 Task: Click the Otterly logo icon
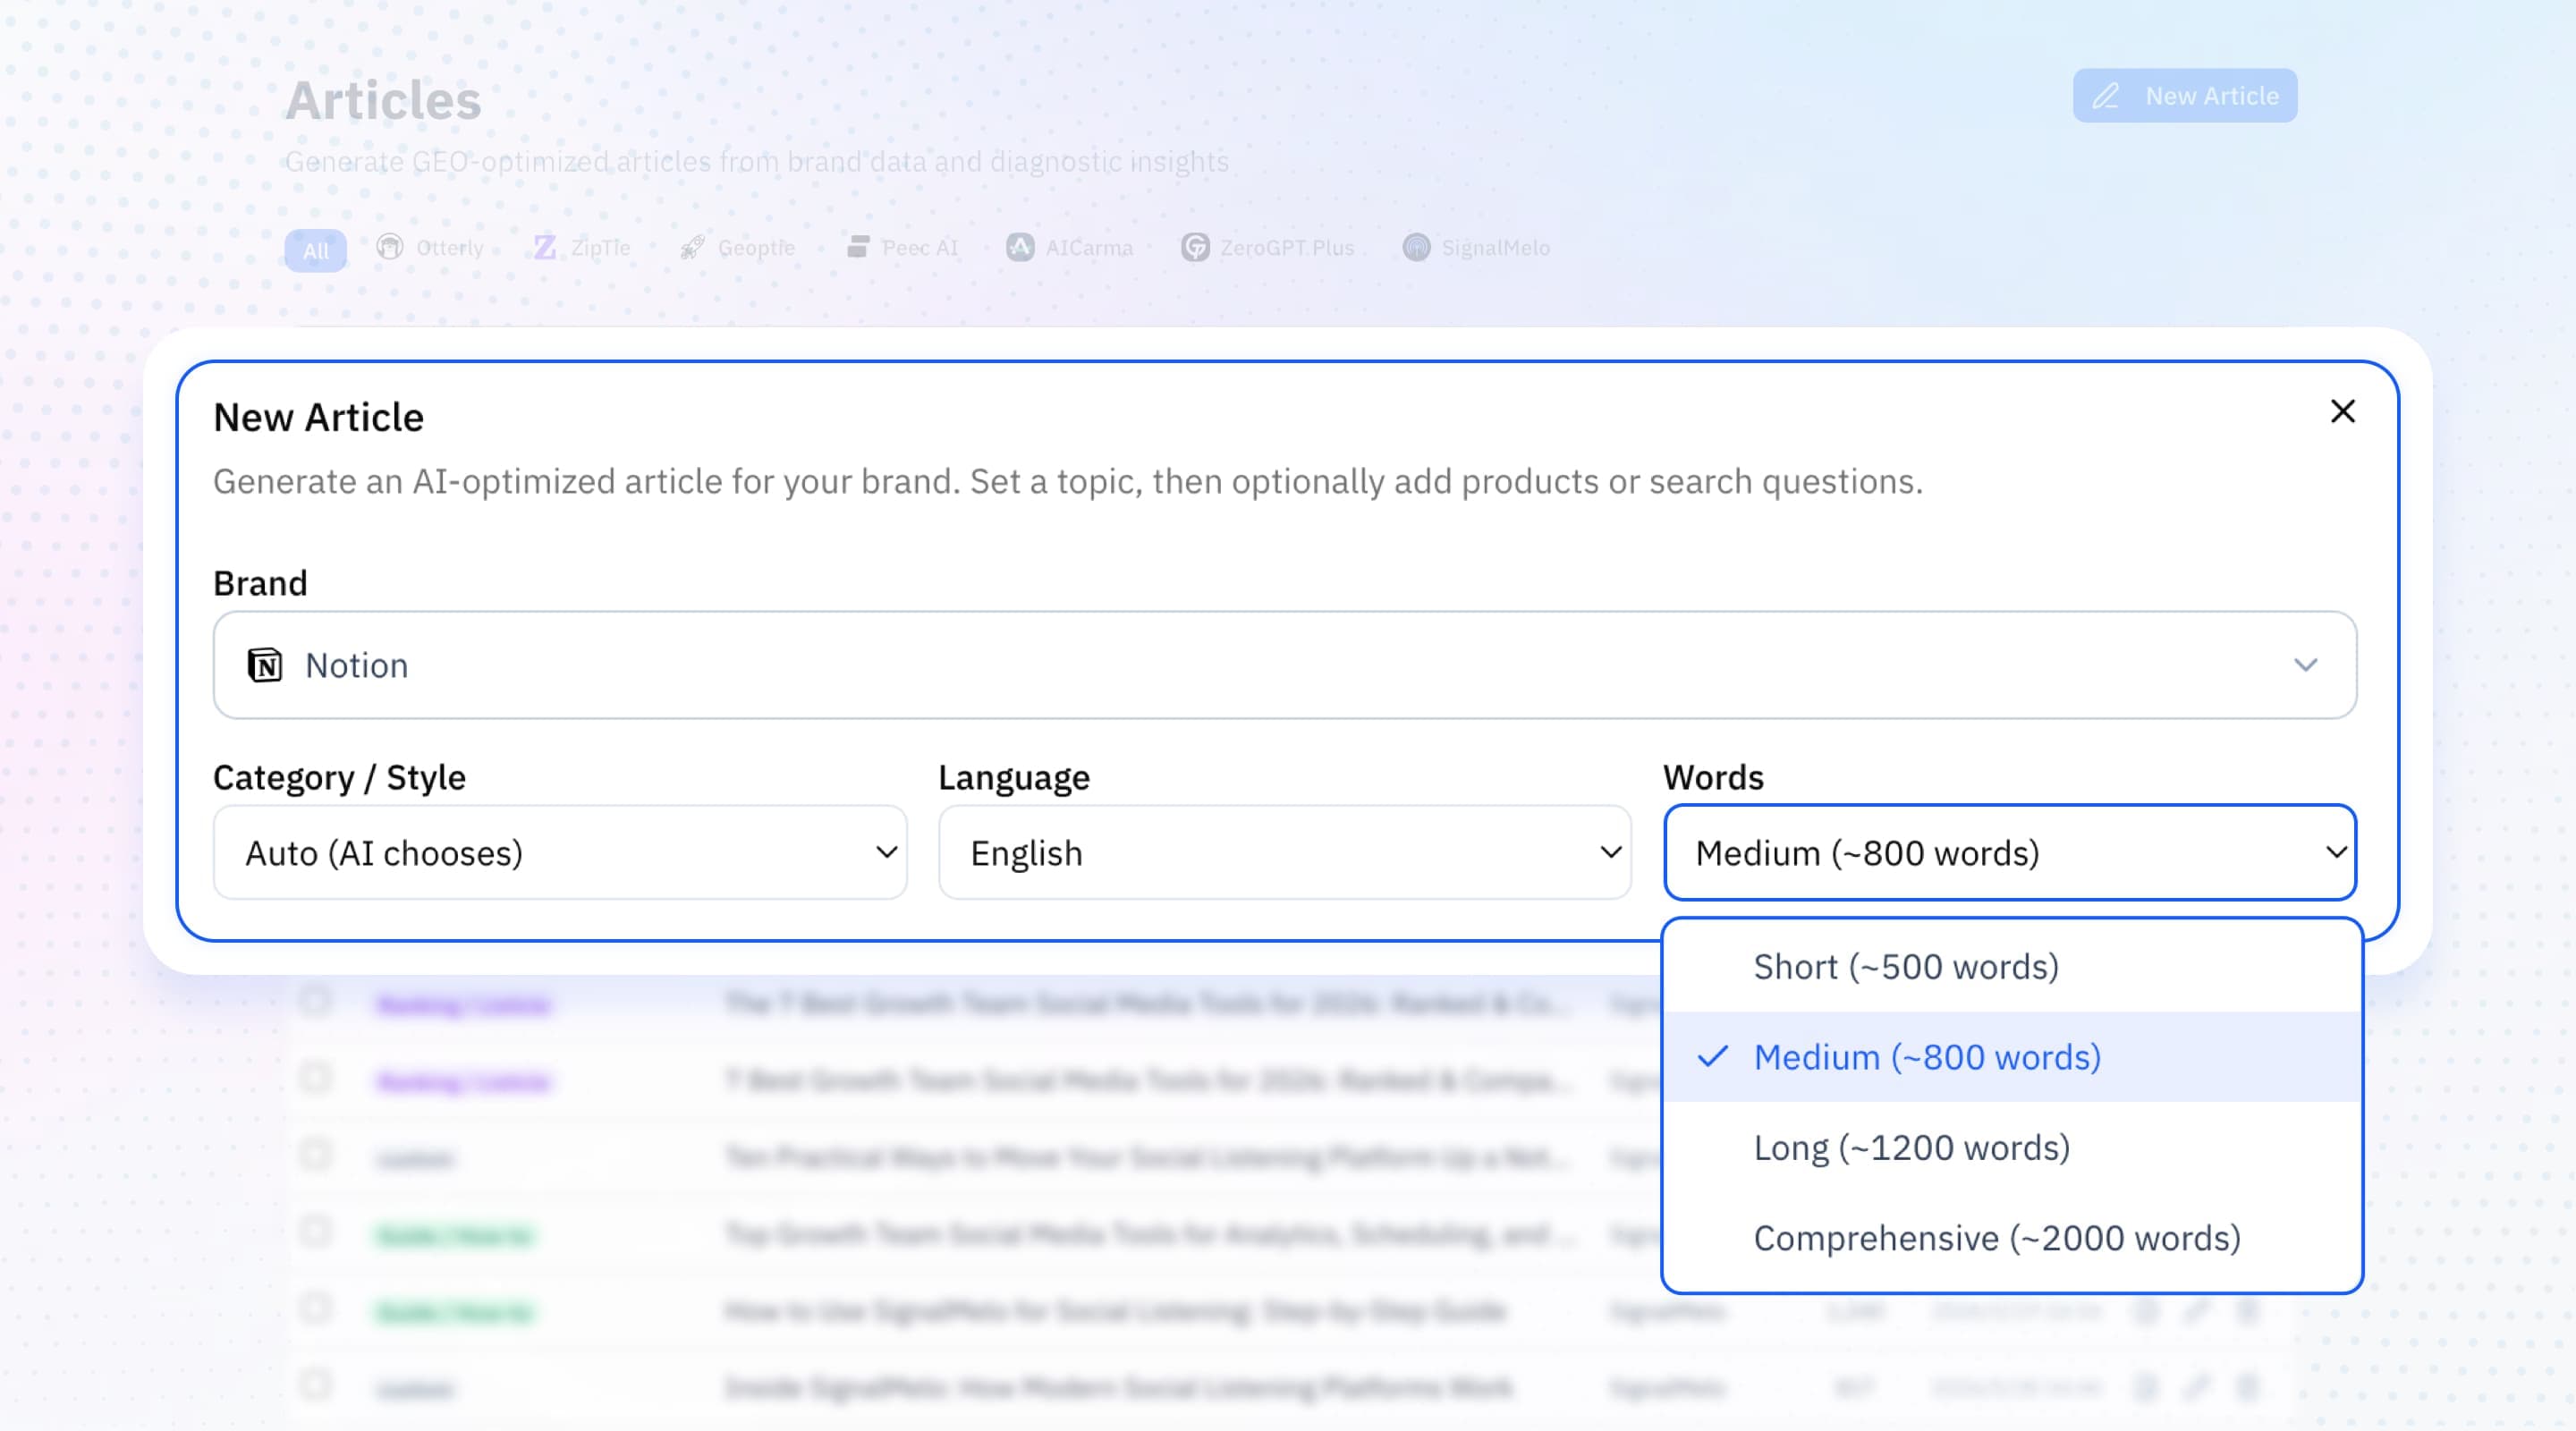390,246
